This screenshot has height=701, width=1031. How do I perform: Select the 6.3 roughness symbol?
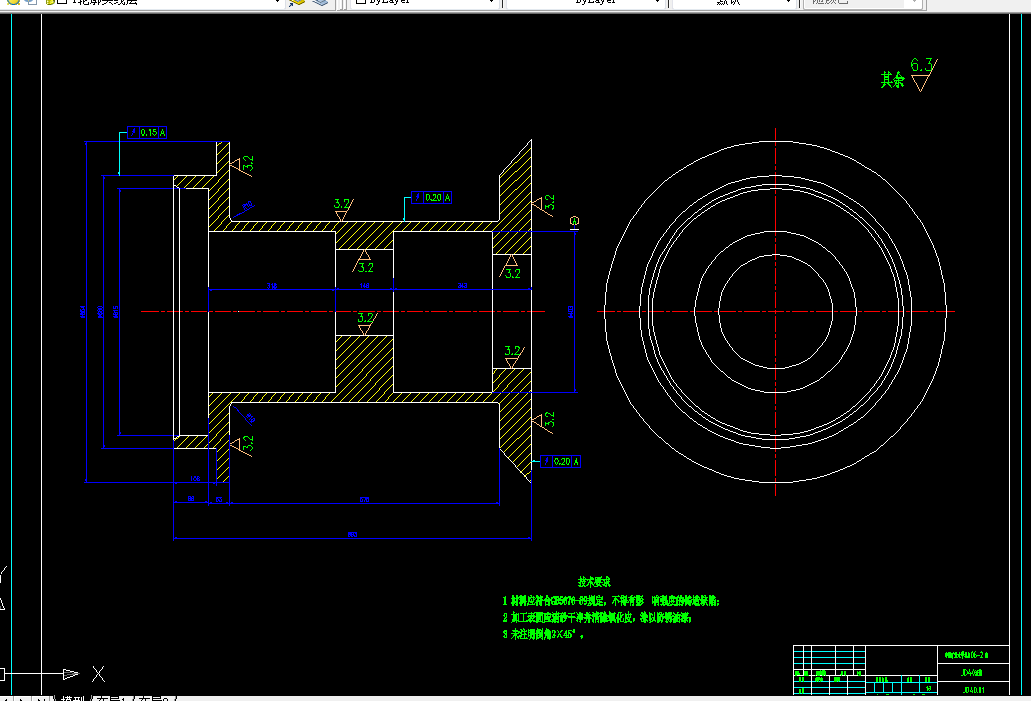pos(923,74)
